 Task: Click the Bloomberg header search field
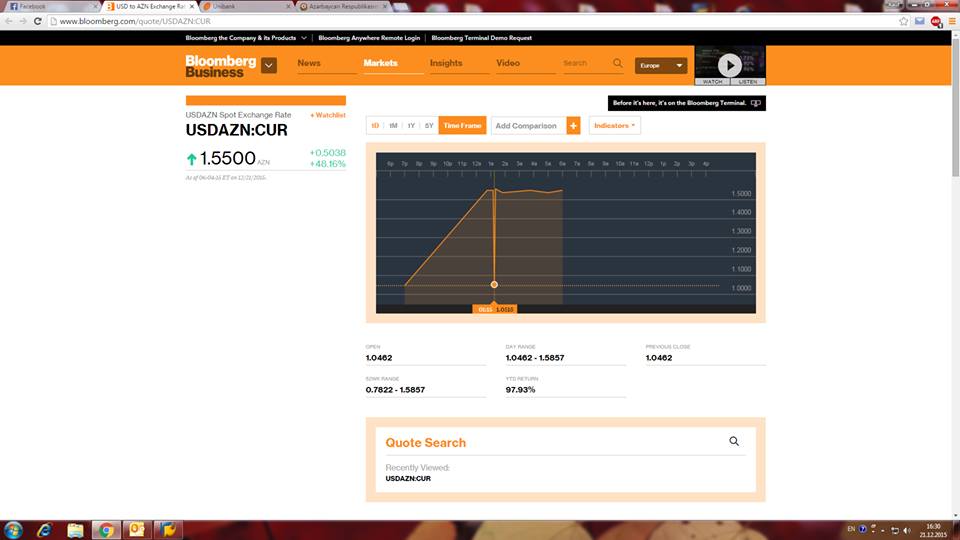(x=587, y=63)
